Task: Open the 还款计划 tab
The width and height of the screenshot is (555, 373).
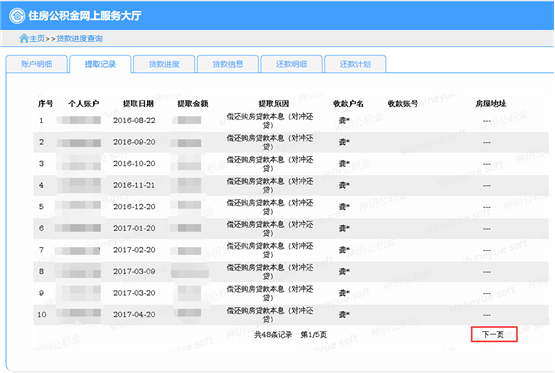Action: pos(355,64)
